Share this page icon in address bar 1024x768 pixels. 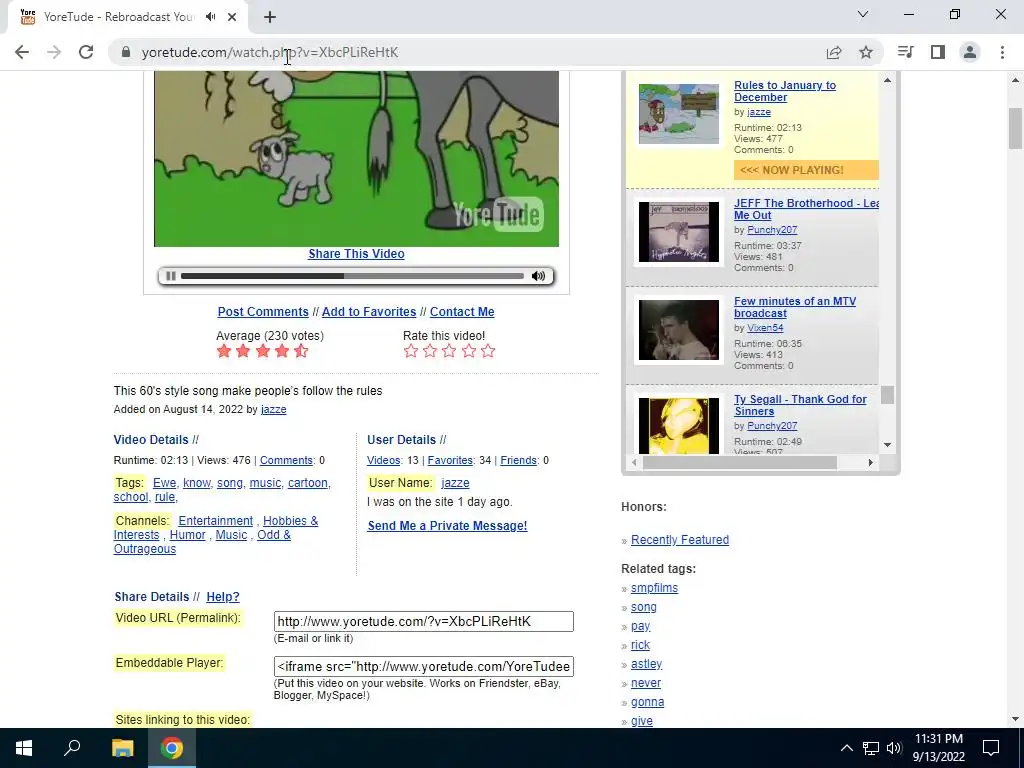[x=834, y=52]
